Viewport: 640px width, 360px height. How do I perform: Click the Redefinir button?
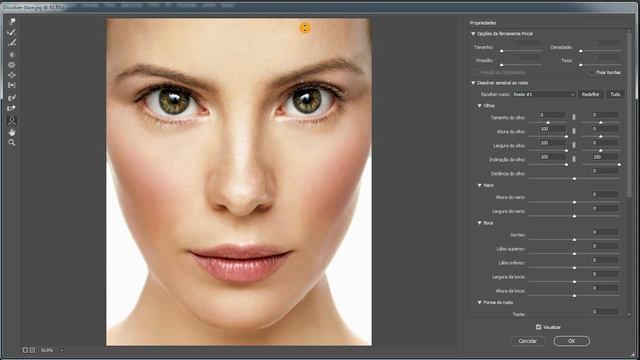[590, 94]
